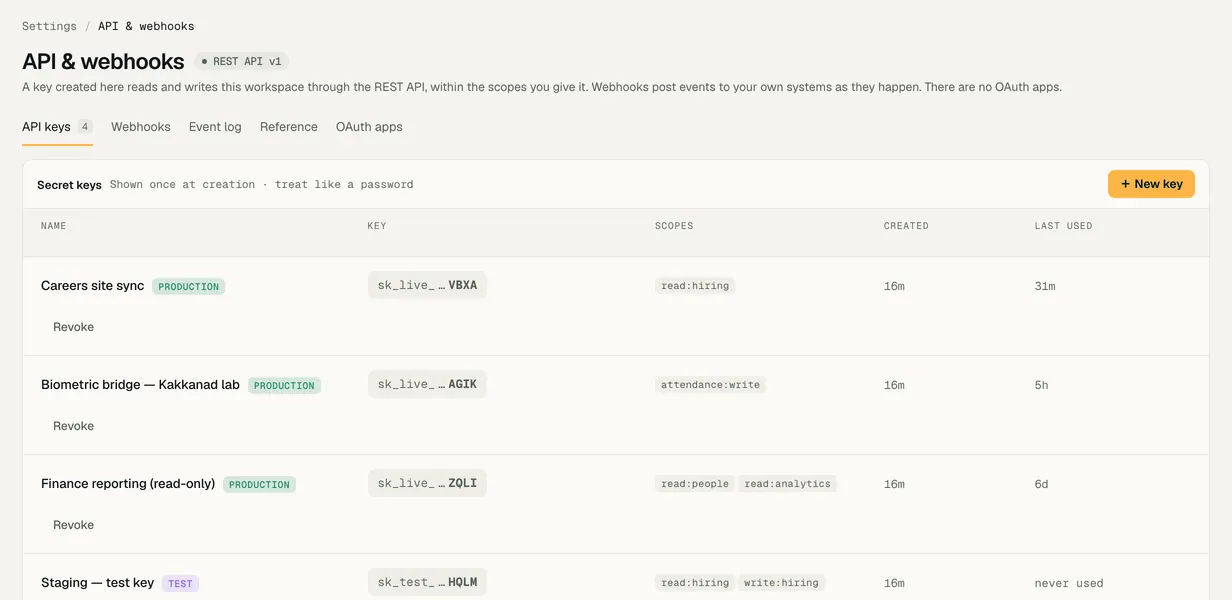1232x600 pixels.
Task: Click read:hiring scope on Careers site sync
Action: point(695,285)
